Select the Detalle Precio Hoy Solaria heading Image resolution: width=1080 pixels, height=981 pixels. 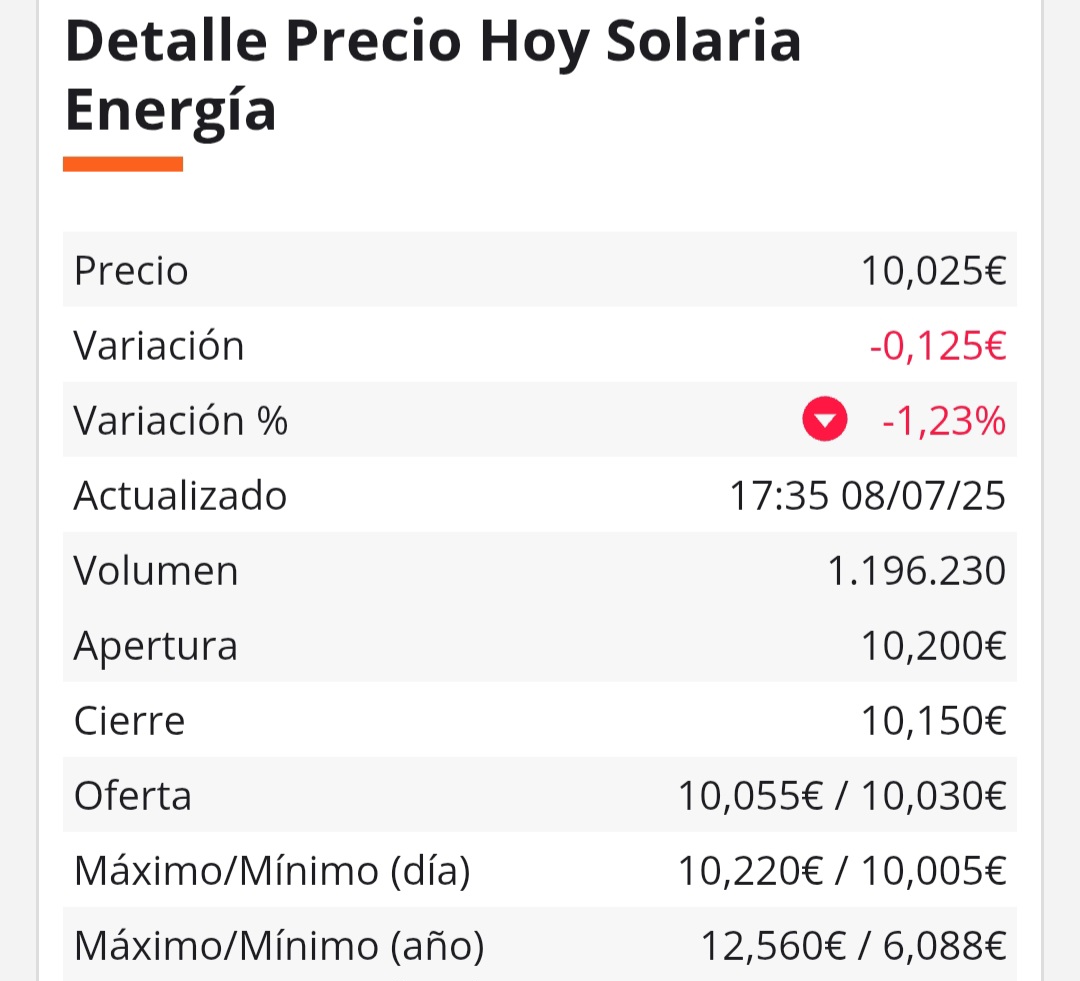coord(433,76)
